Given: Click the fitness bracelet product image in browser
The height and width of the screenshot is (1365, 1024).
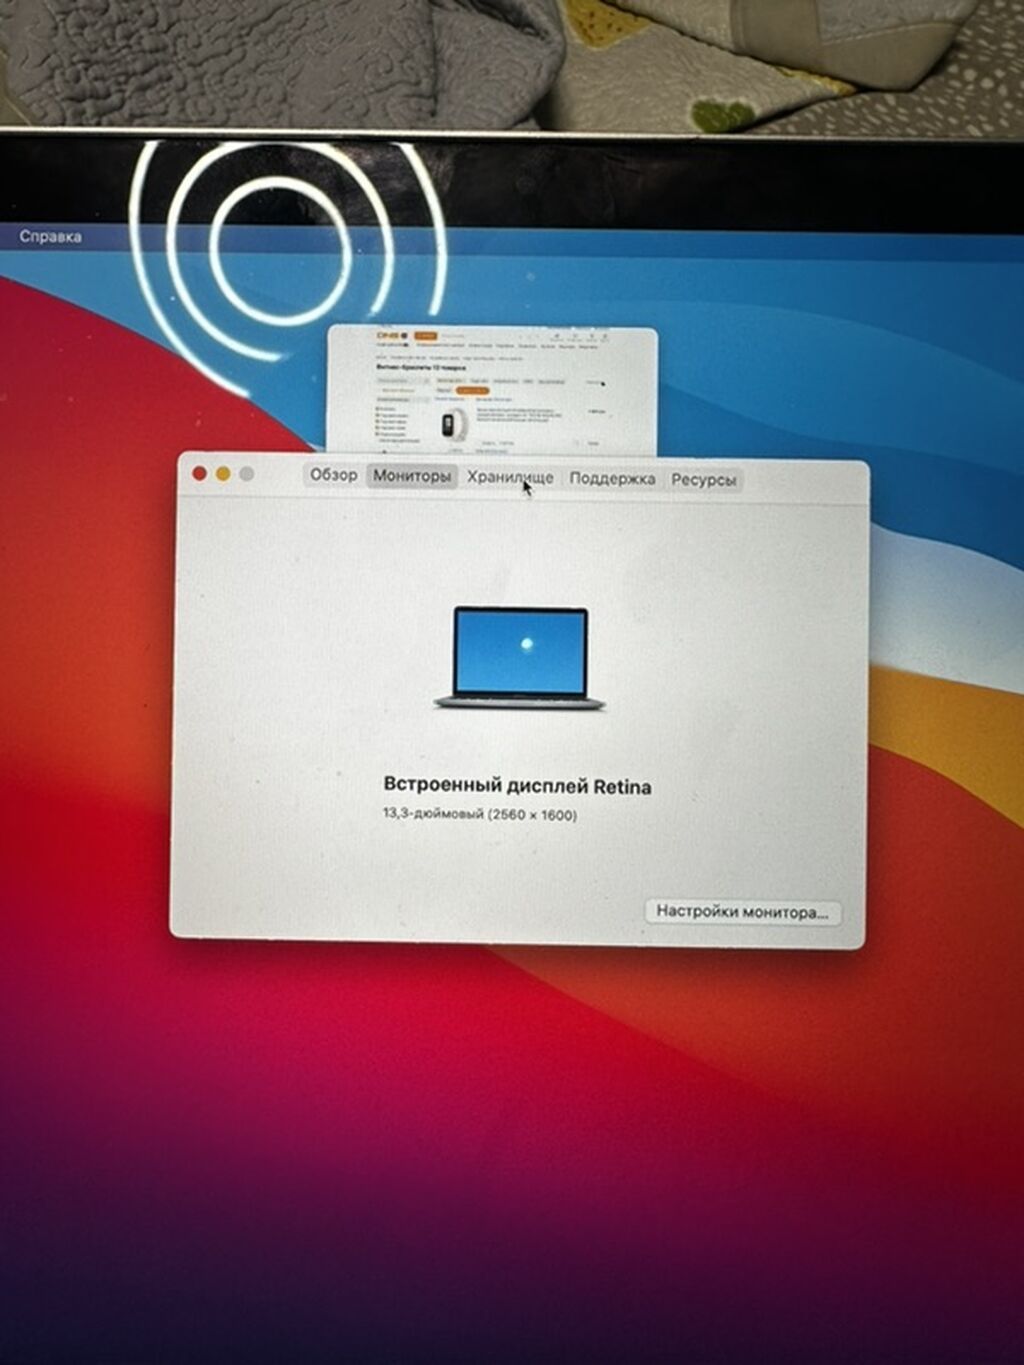Looking at the screenshot, I should coord(453,424).
